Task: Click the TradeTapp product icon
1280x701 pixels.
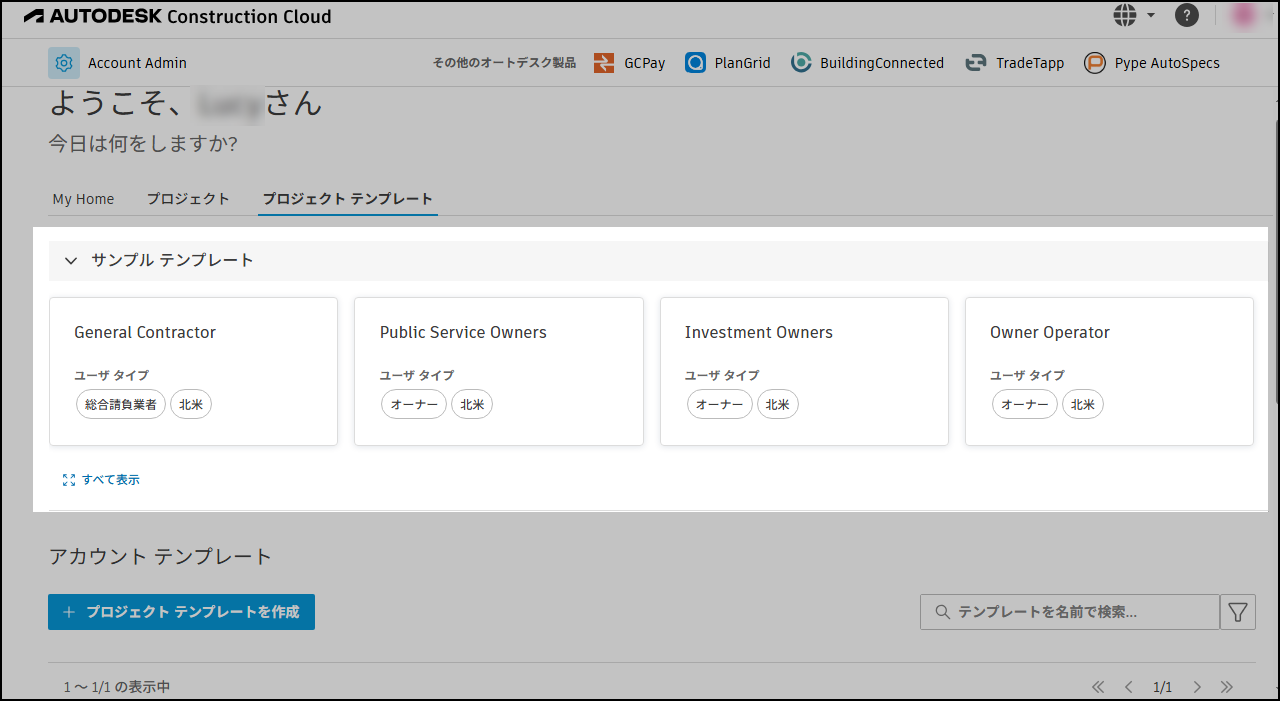Action: point(976,63)
